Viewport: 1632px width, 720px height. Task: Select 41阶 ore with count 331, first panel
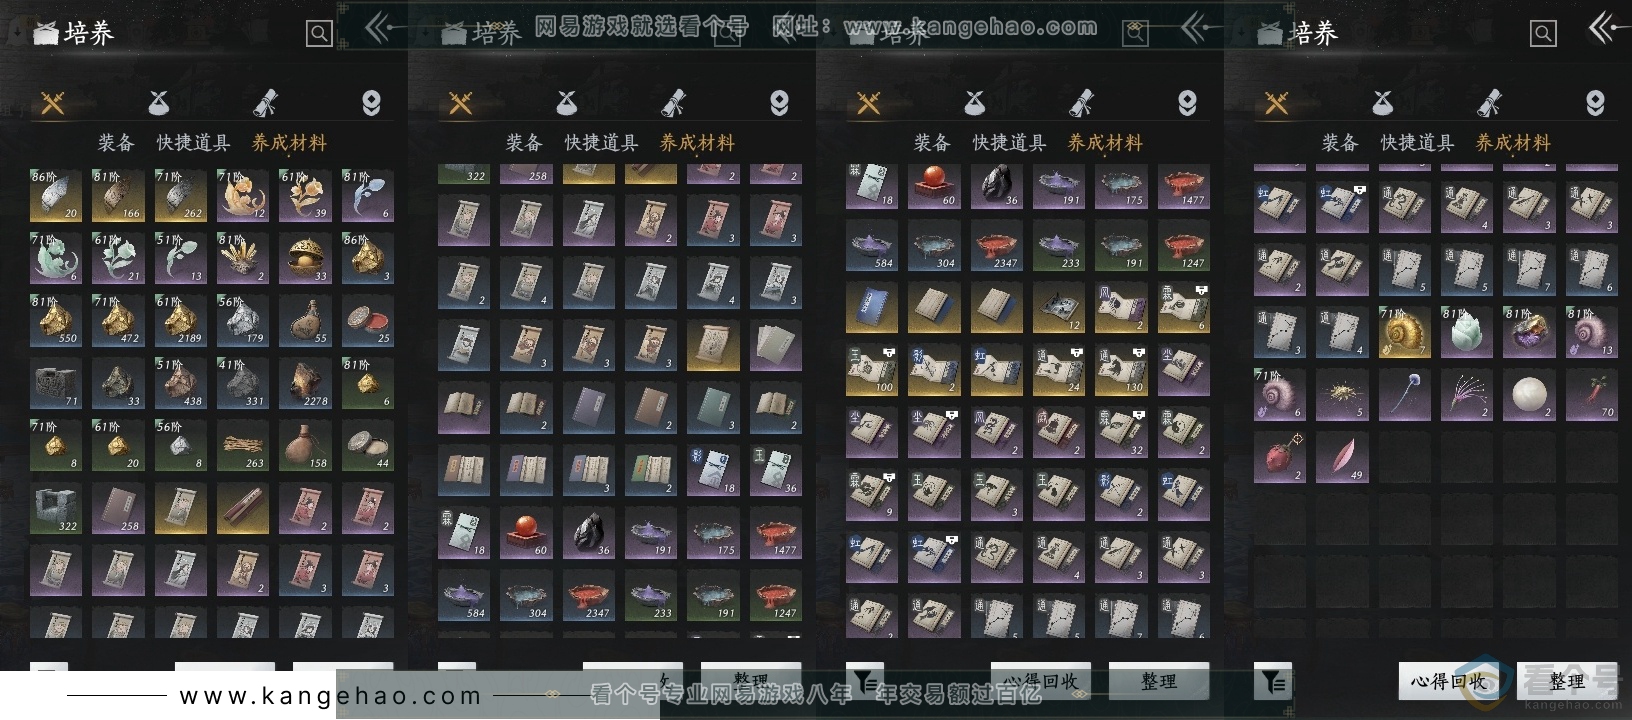243,383
